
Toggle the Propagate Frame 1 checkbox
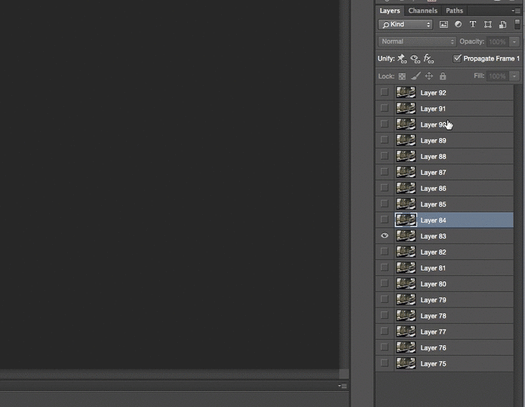coord(457,58)
